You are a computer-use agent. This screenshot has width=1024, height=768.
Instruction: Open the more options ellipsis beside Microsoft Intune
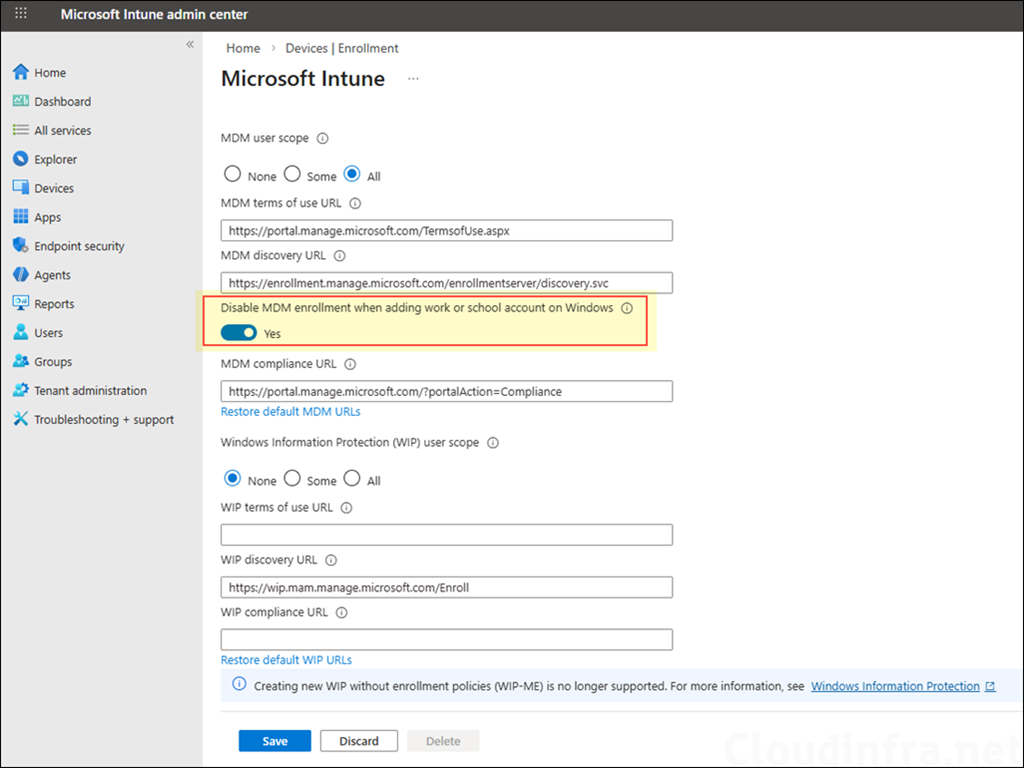coord(413,78)
